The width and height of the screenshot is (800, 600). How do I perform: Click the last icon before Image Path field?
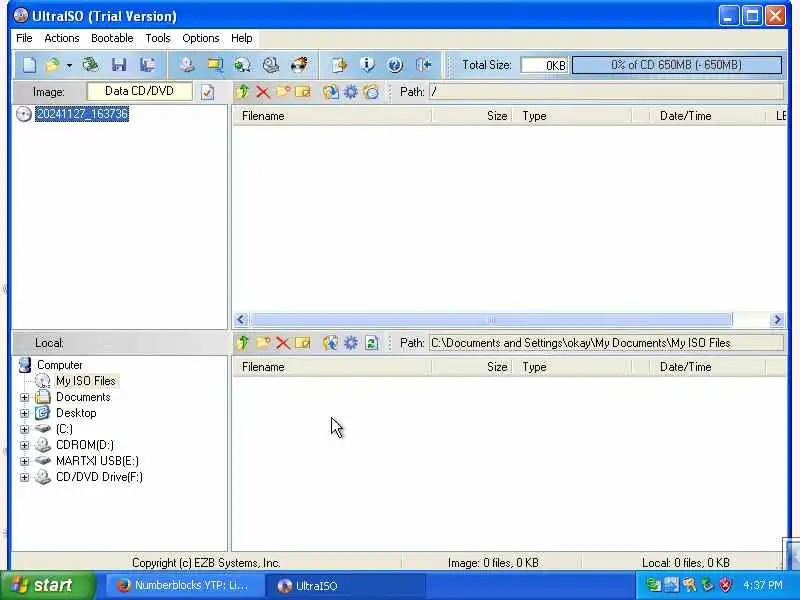(371, 92)
